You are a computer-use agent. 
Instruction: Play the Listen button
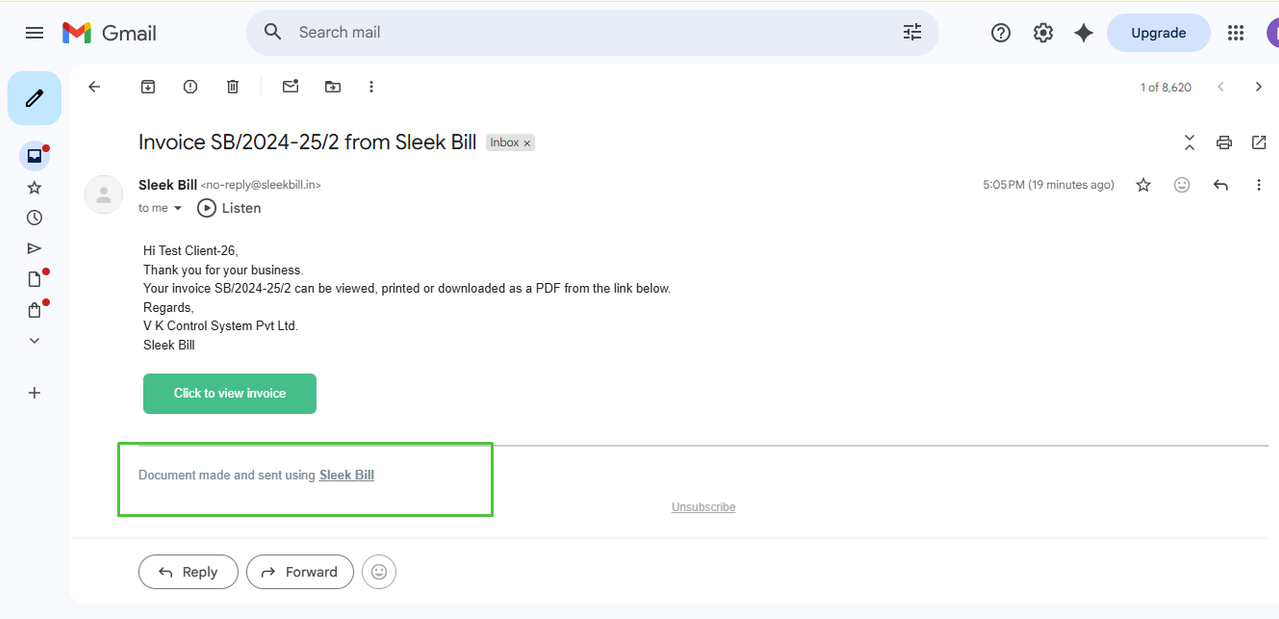coord(229,208)
